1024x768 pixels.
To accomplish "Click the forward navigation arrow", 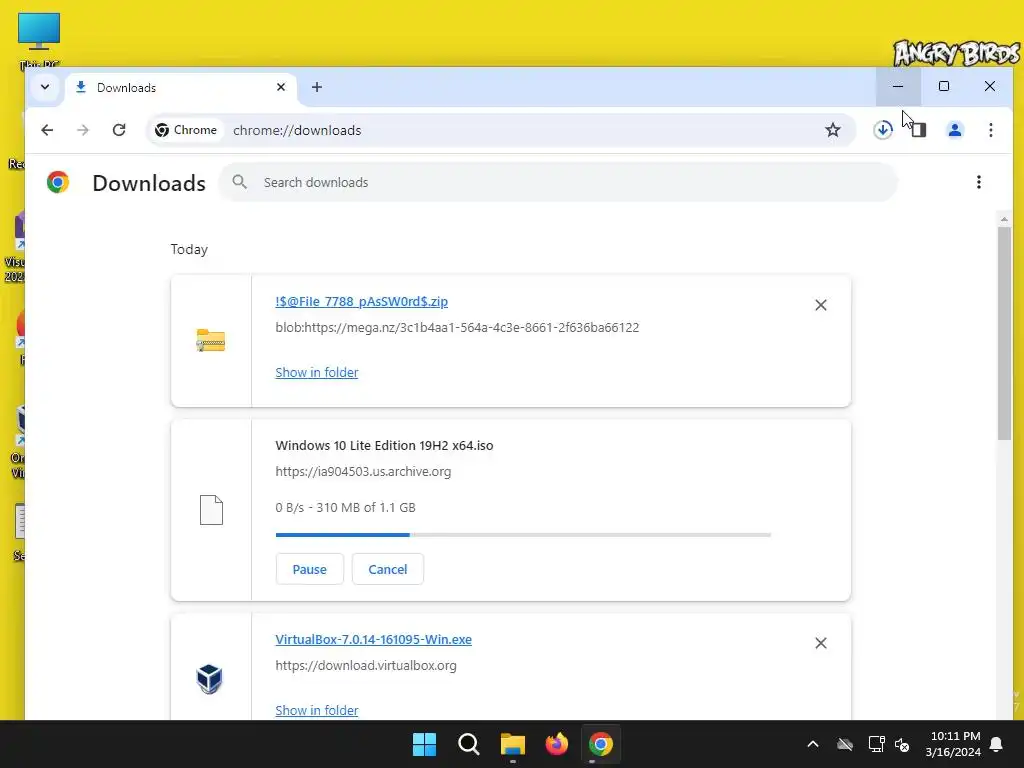I will pos(83,130).
